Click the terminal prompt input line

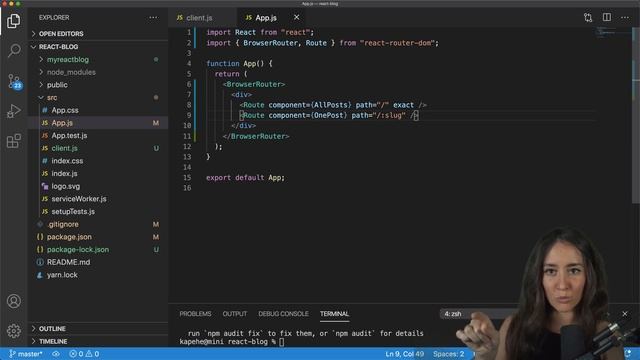pos(232,342)
